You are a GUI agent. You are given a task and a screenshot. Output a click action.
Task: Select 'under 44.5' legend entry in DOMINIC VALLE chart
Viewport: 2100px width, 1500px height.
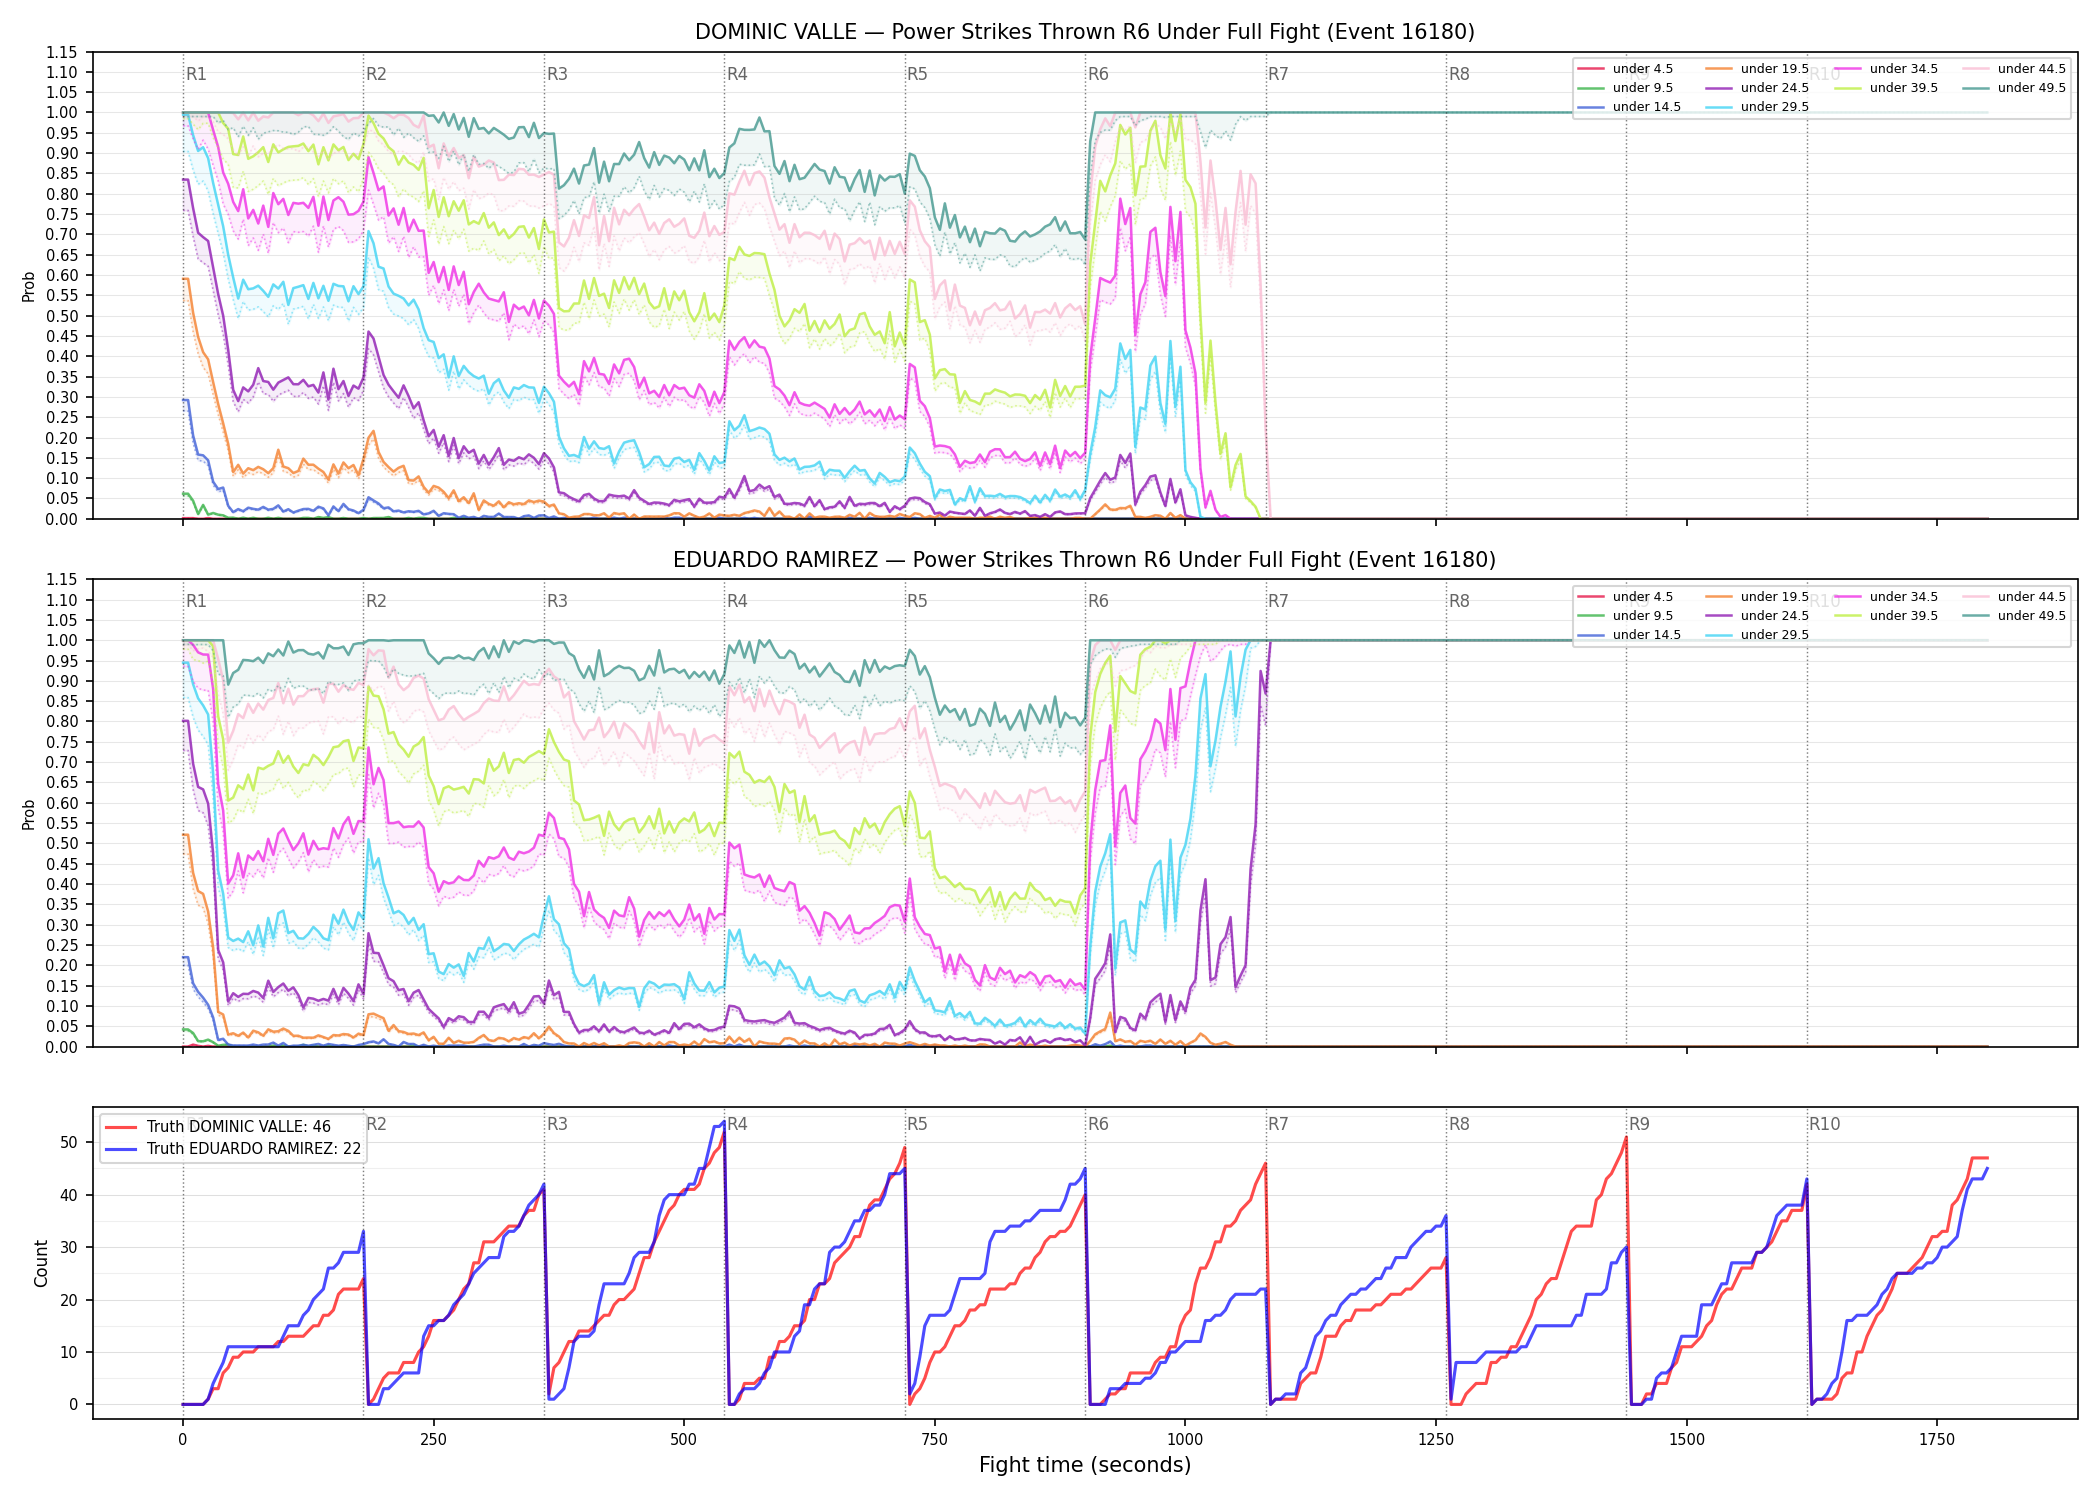pyautogui.click(x=2014, y=69)
